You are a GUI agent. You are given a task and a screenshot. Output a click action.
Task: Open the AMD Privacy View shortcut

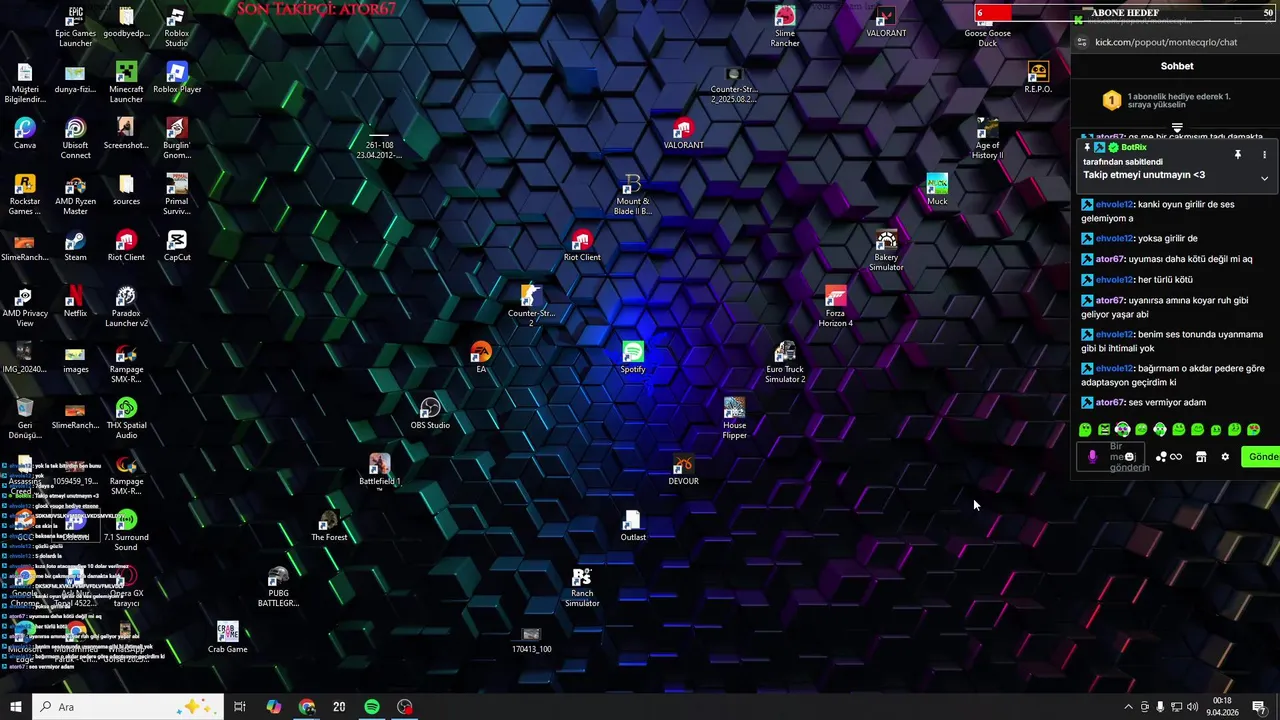click(25, 306)
